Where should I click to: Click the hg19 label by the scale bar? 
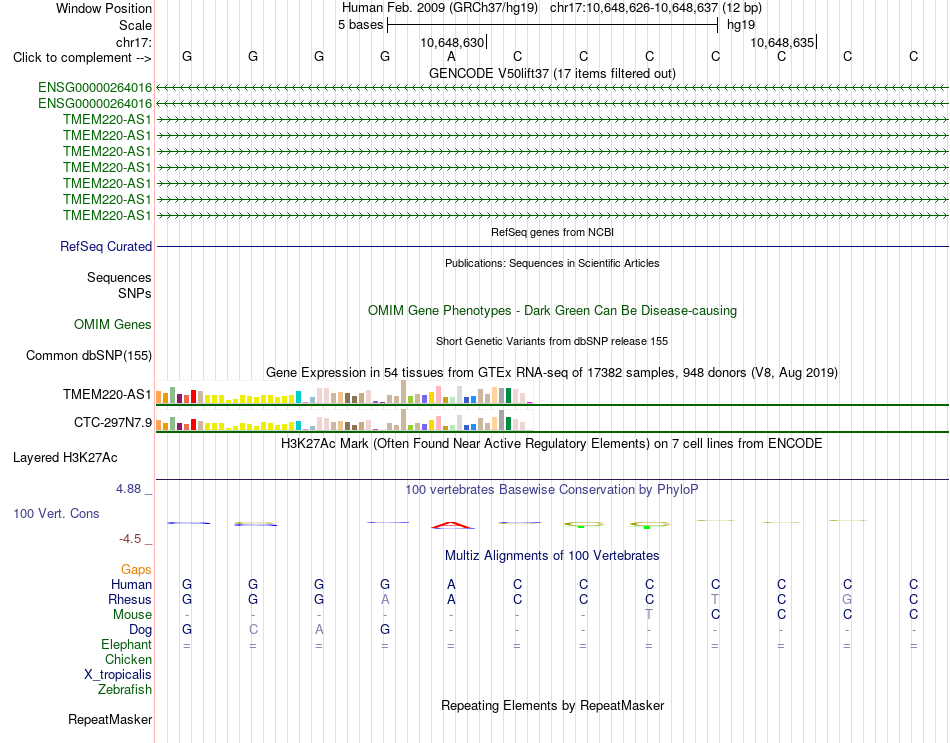(x=741, y=25)
